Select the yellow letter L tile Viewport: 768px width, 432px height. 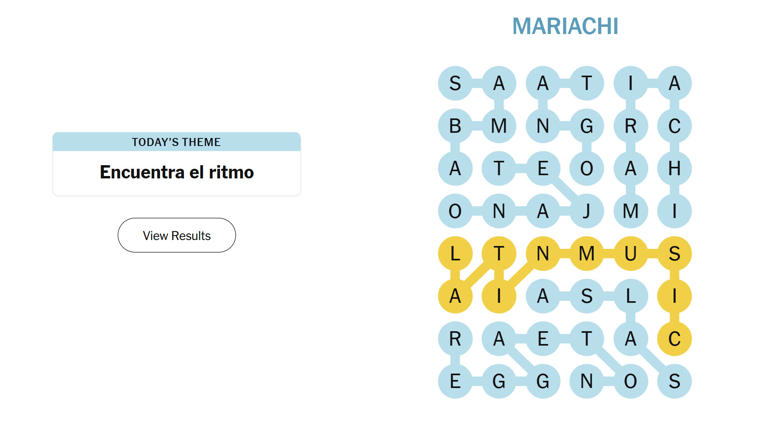[455, 254]
